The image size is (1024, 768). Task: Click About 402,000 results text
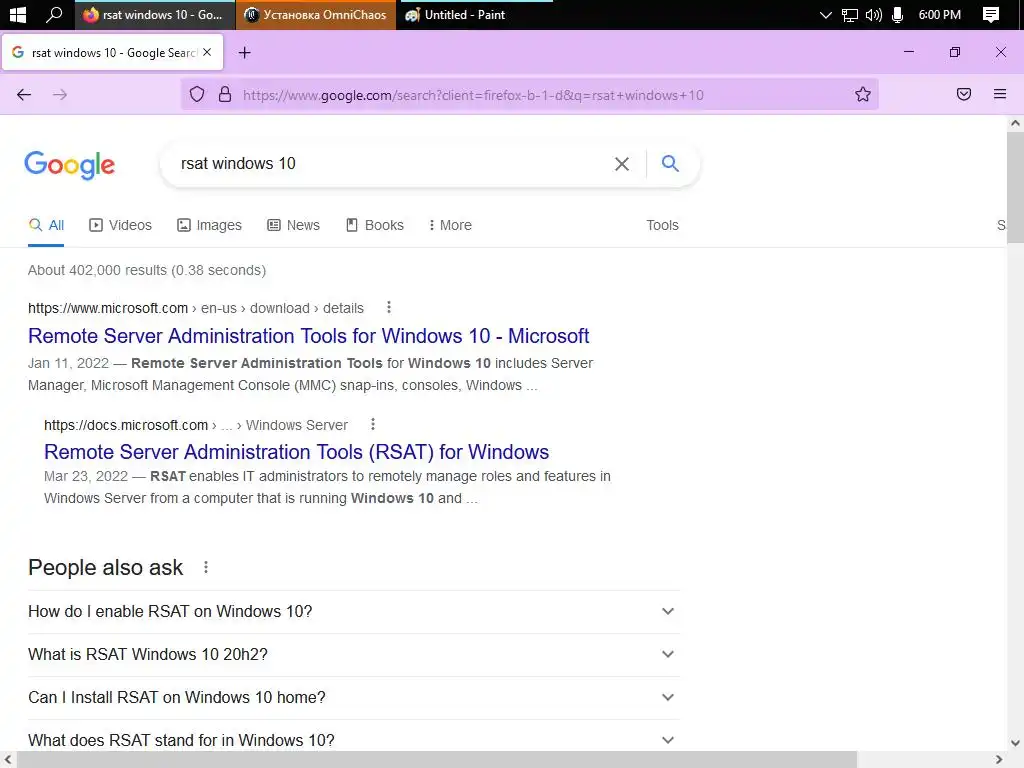tap(147, 270)
